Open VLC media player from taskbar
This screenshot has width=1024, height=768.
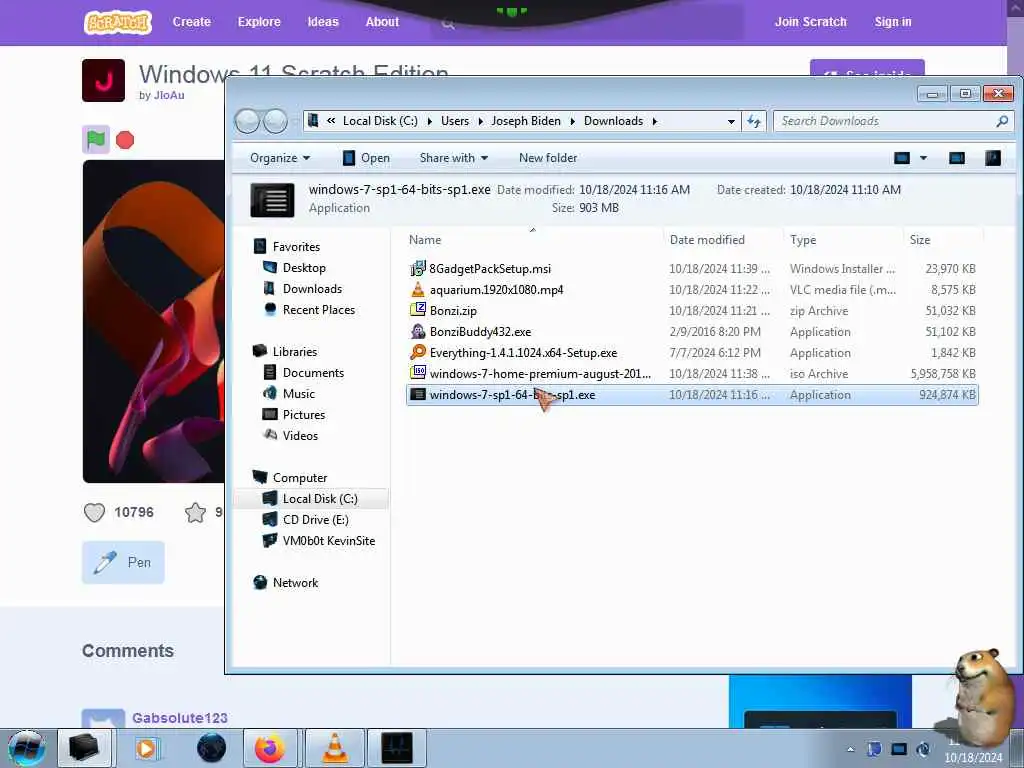(x=334, y=748)
